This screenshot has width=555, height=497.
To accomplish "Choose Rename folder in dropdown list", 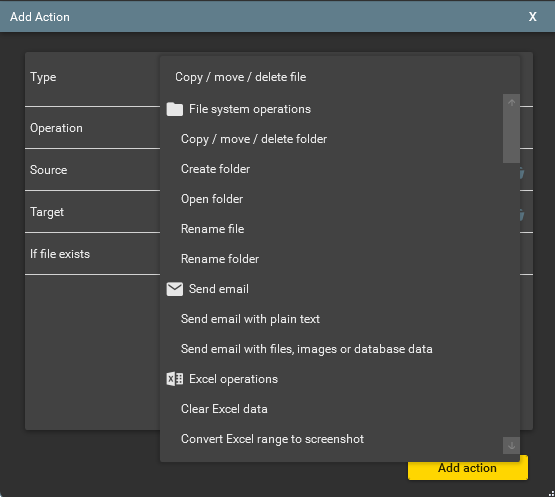I will [x=220, y=259].
